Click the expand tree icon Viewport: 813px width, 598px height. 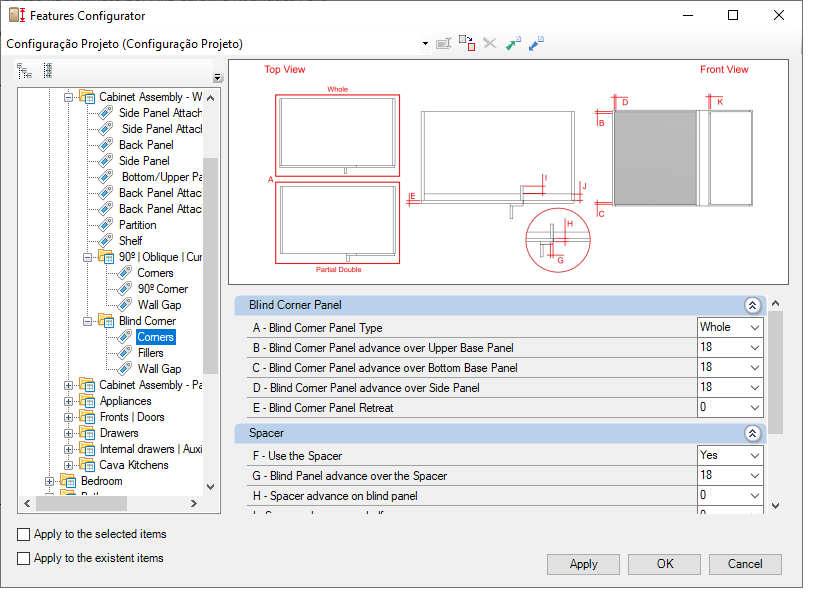click(24, 71)
